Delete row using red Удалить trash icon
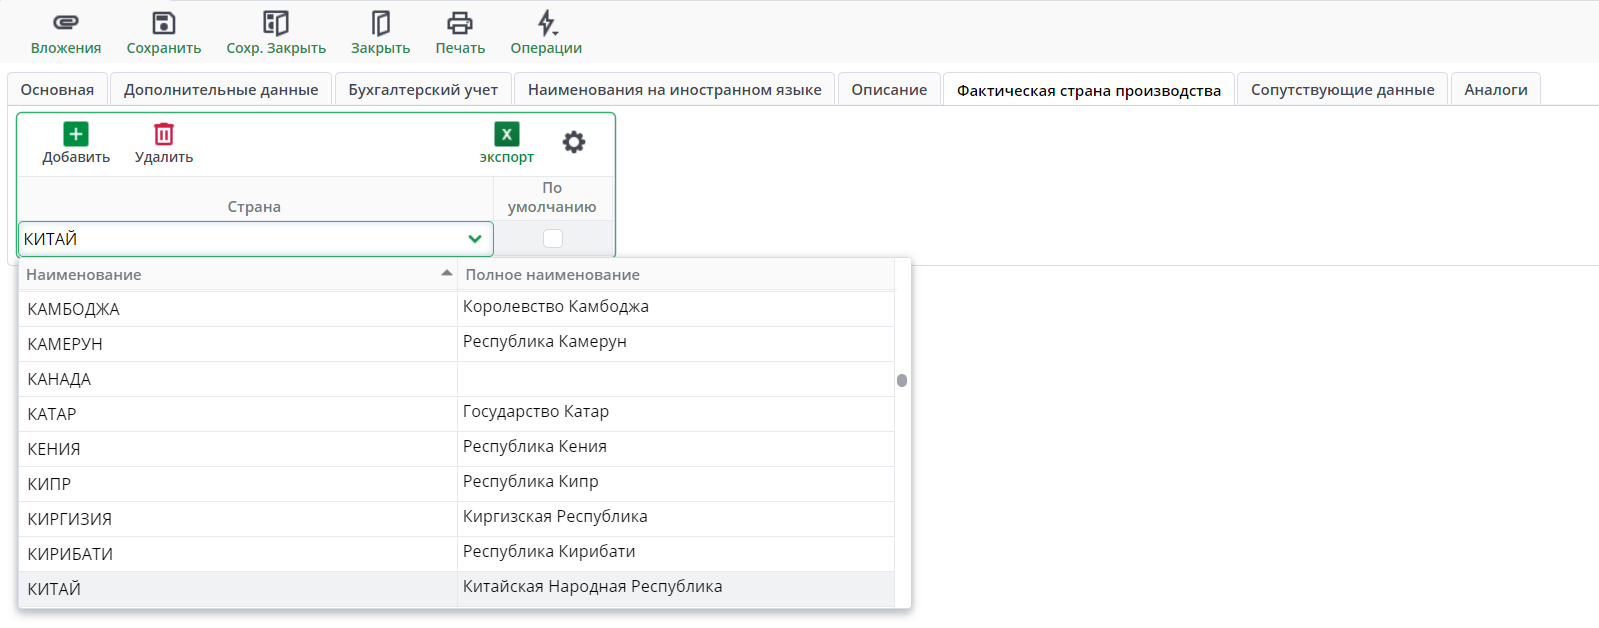Viewport: 1599px width, 628px height. tap(164, 134)
